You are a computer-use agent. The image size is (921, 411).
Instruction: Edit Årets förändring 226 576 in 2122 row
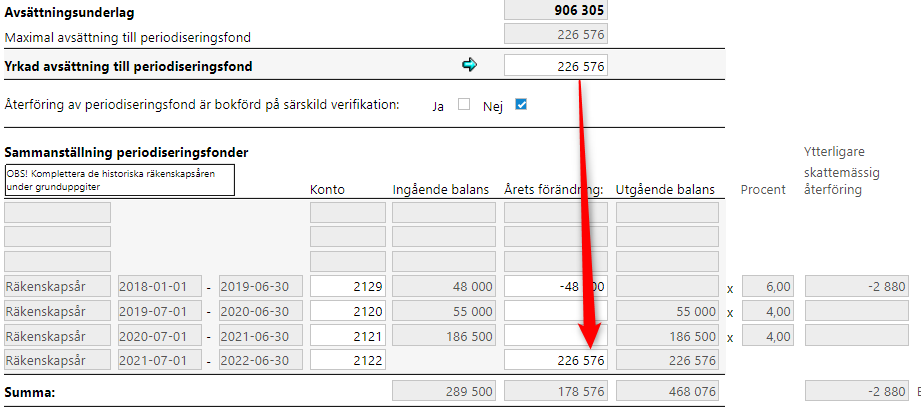point(555,360)
